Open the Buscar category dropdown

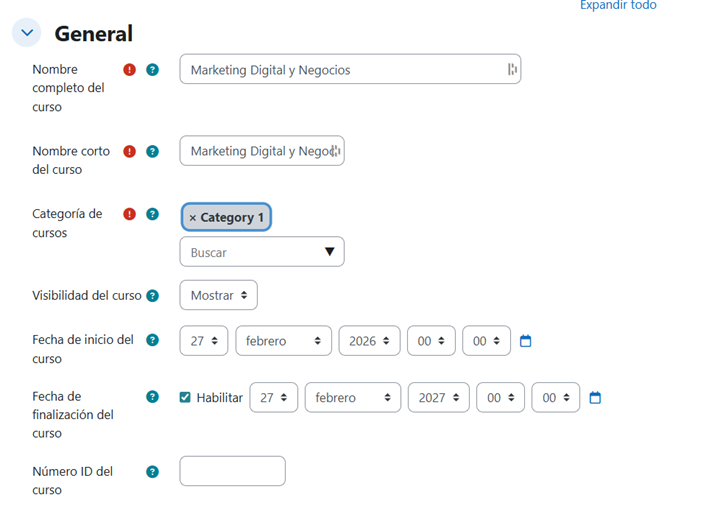[x=262, y=252]
